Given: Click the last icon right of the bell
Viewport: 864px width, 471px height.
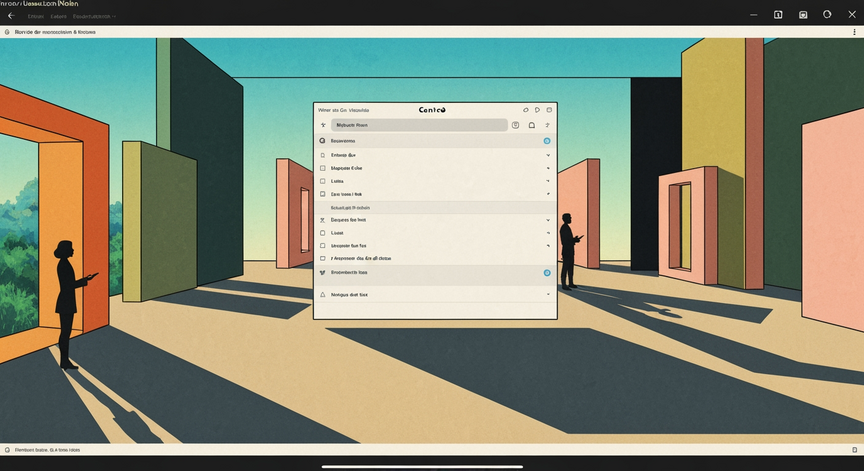Looking at the screenshot, I should click(x=548, y=125).
